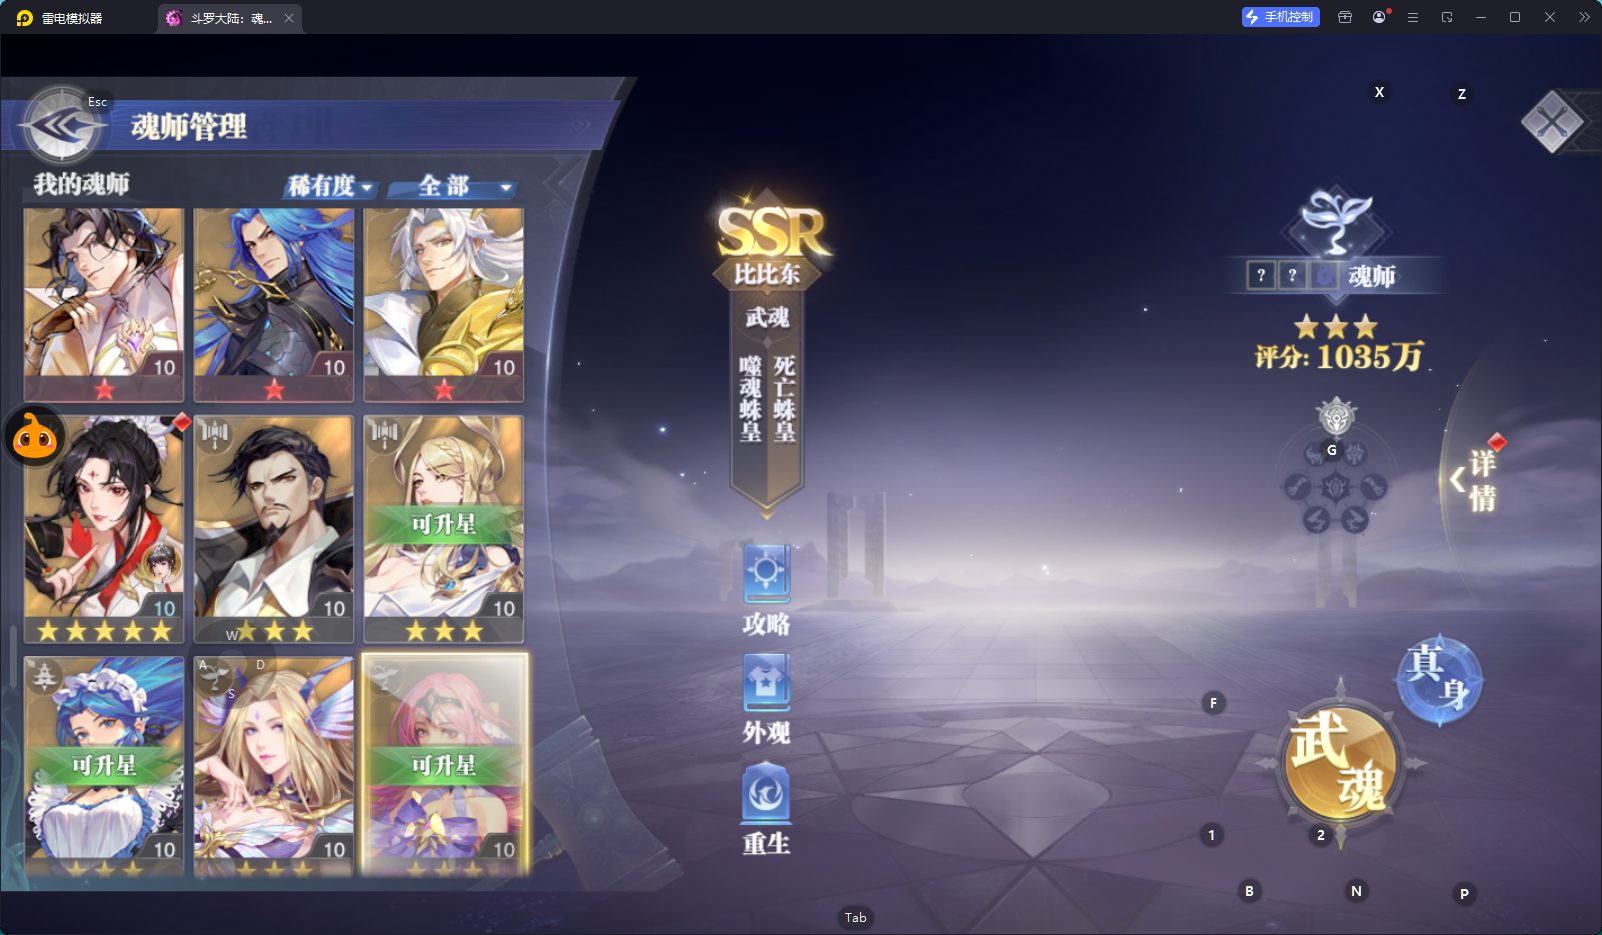Select the goateed dark-haired man card

[x=274, y=529]
